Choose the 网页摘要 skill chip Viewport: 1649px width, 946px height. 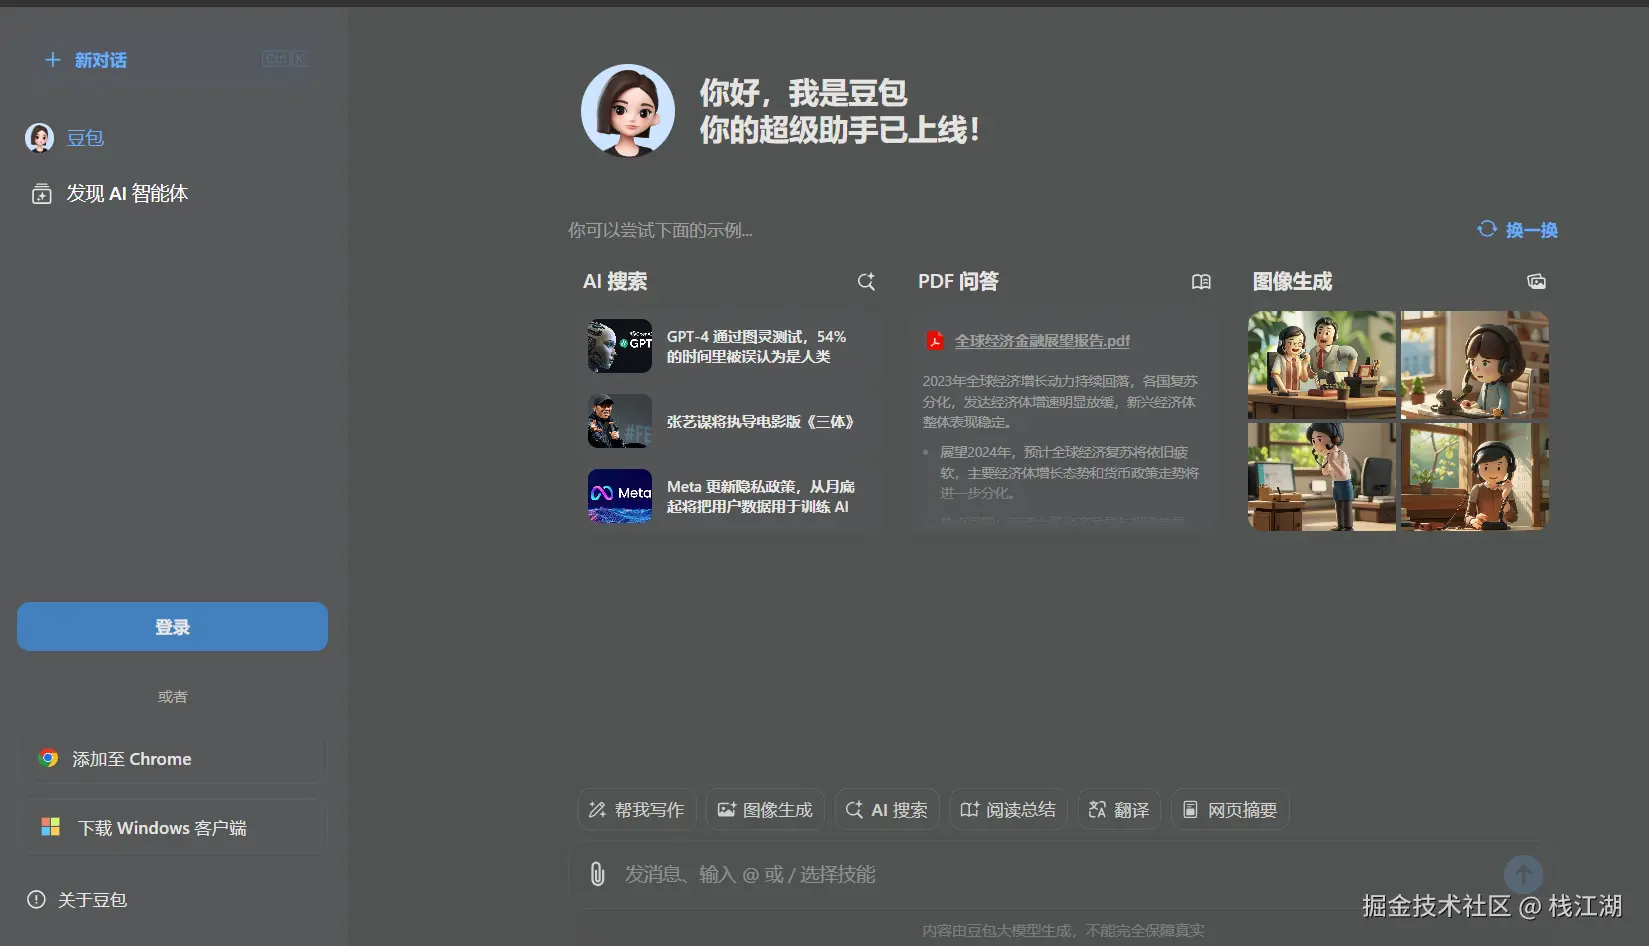(1230, 810)
